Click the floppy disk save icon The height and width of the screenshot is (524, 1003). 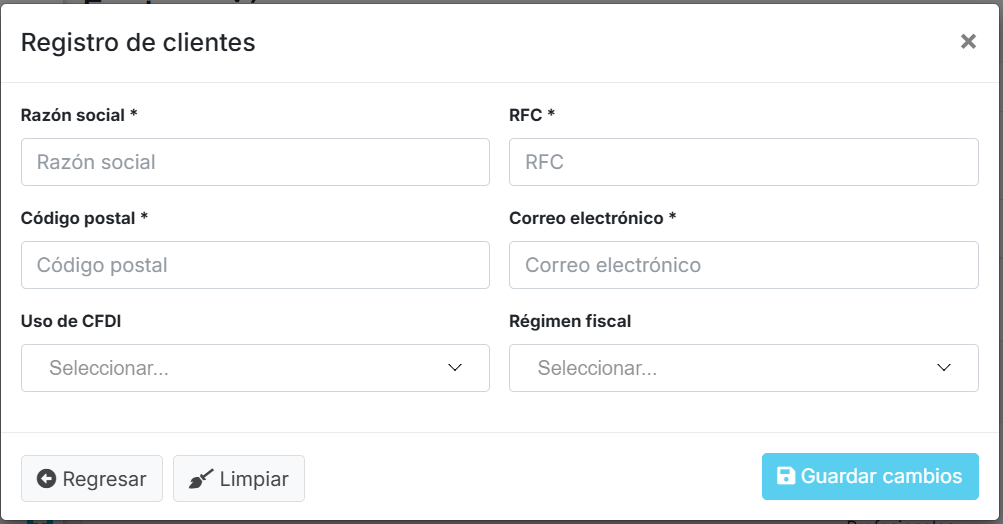click(x=786, y=477)
